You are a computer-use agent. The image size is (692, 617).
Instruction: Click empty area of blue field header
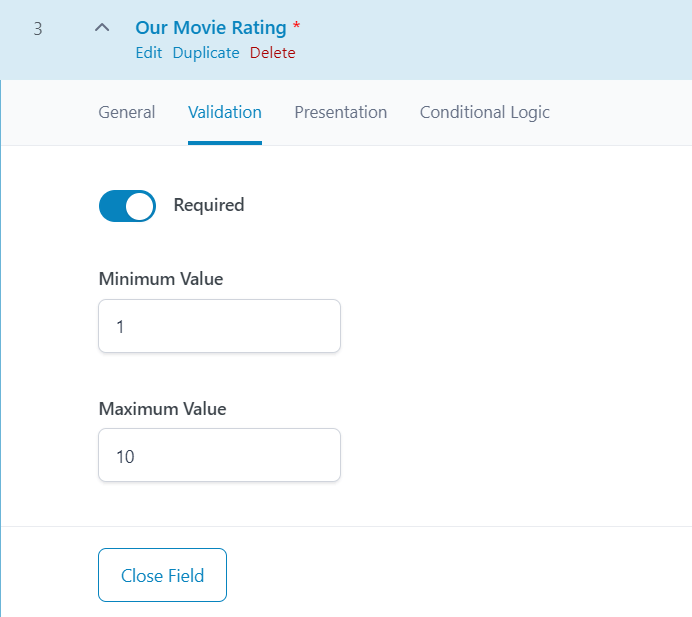click(x=500, y=40)
